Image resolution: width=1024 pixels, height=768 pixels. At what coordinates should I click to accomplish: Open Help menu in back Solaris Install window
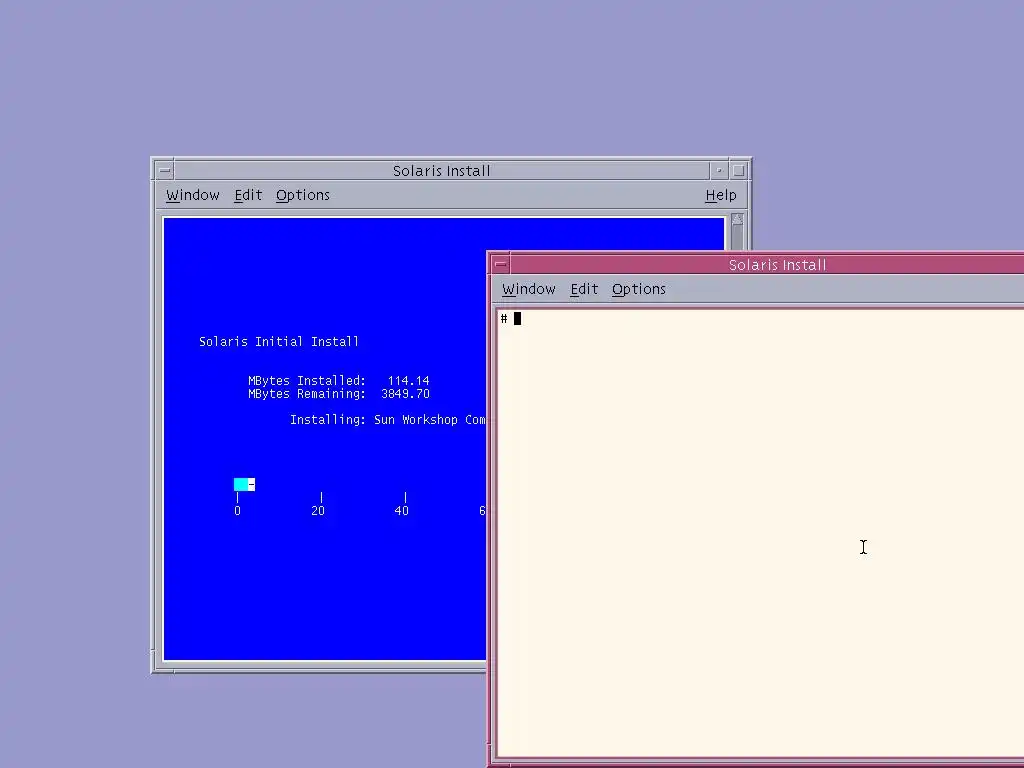pyautogui.click(x=720, y=195)
